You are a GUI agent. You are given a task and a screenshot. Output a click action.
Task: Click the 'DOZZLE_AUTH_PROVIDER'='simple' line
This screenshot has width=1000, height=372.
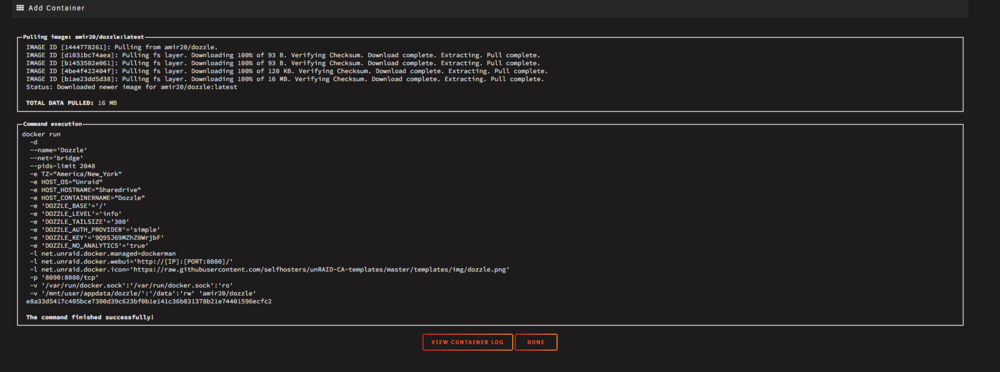click(x=94, y=230)
